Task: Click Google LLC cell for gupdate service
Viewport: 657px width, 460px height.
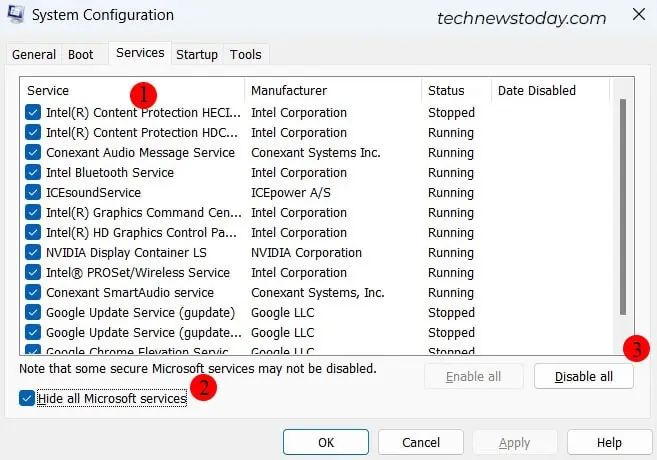Action: 282,313
